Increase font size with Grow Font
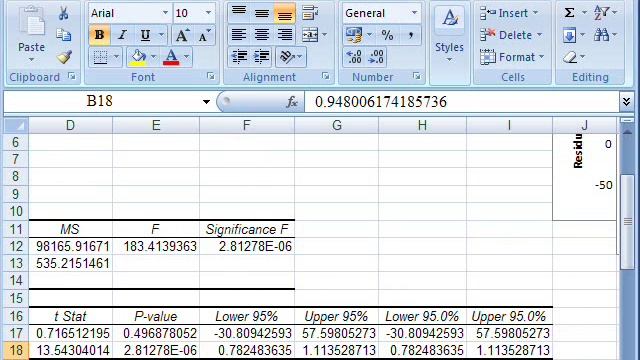 coord(182,36)
